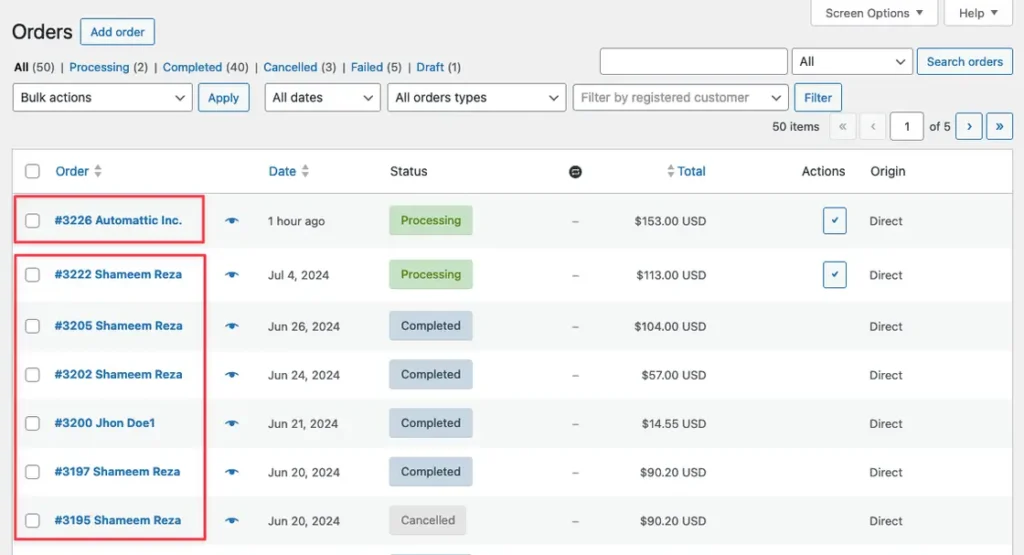Click the order search text field

pos(693,61)
